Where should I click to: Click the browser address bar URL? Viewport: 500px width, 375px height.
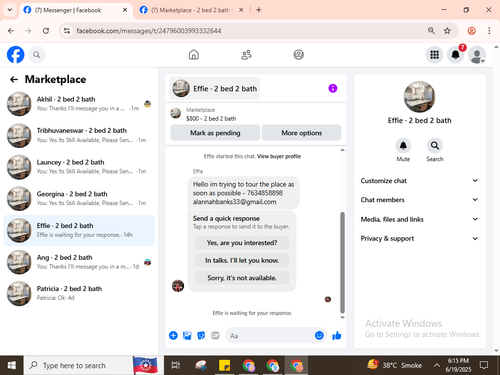[149, 31]
